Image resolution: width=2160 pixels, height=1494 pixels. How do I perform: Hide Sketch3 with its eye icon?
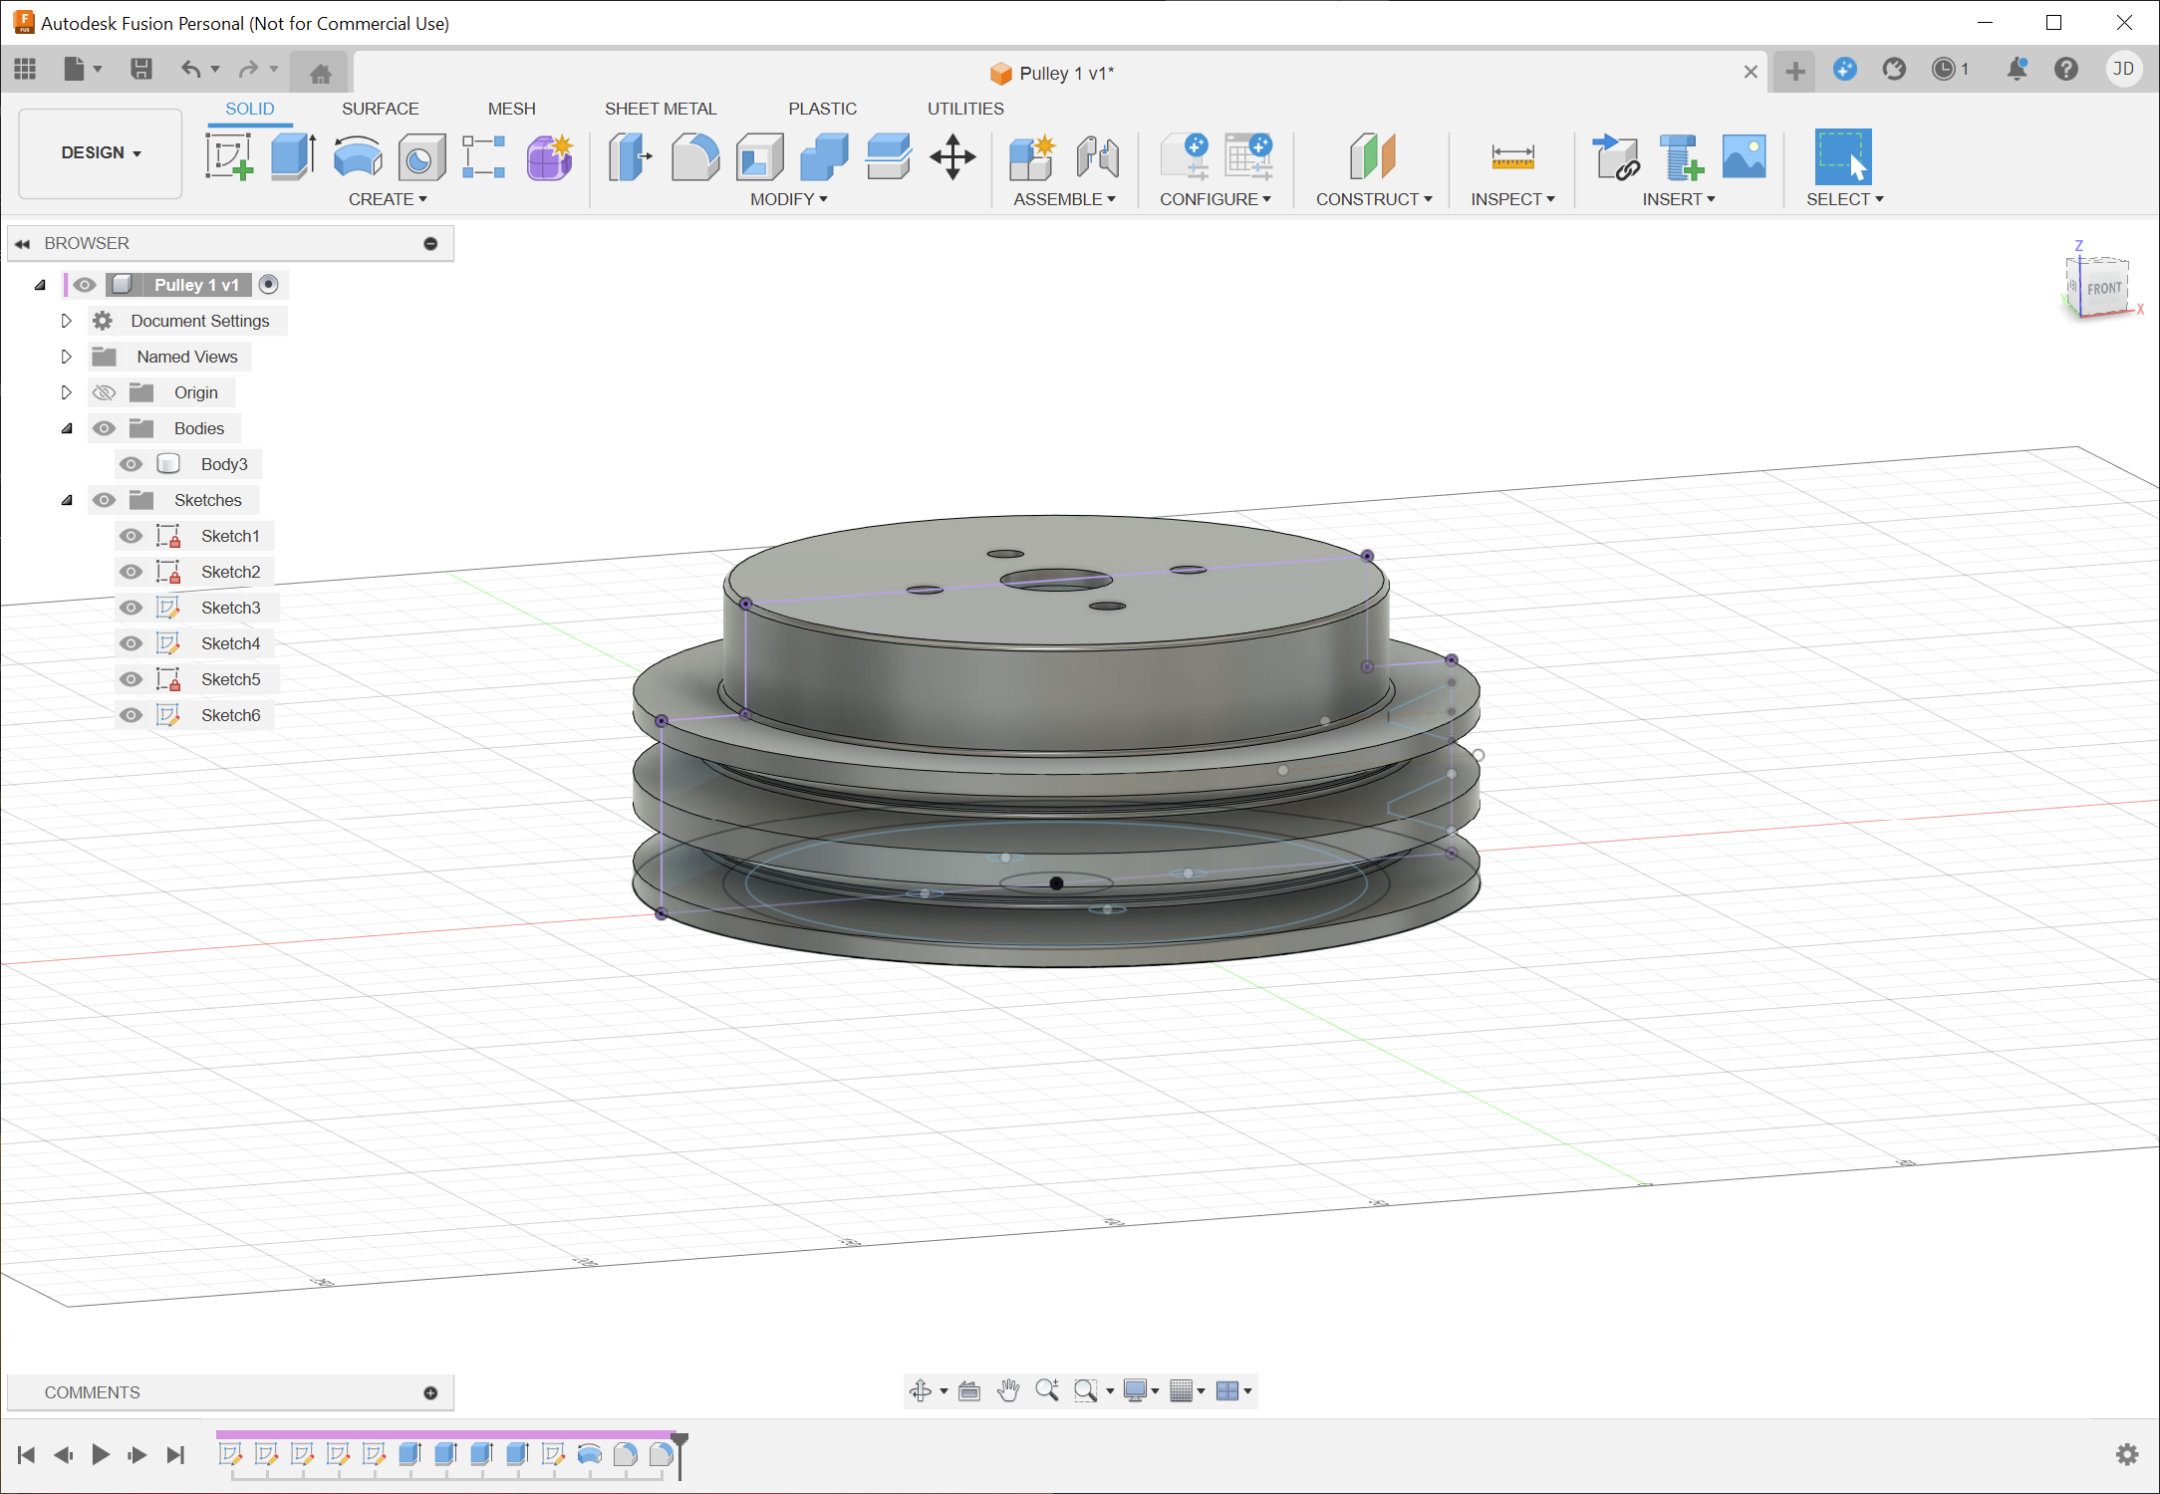coord(130,608)
